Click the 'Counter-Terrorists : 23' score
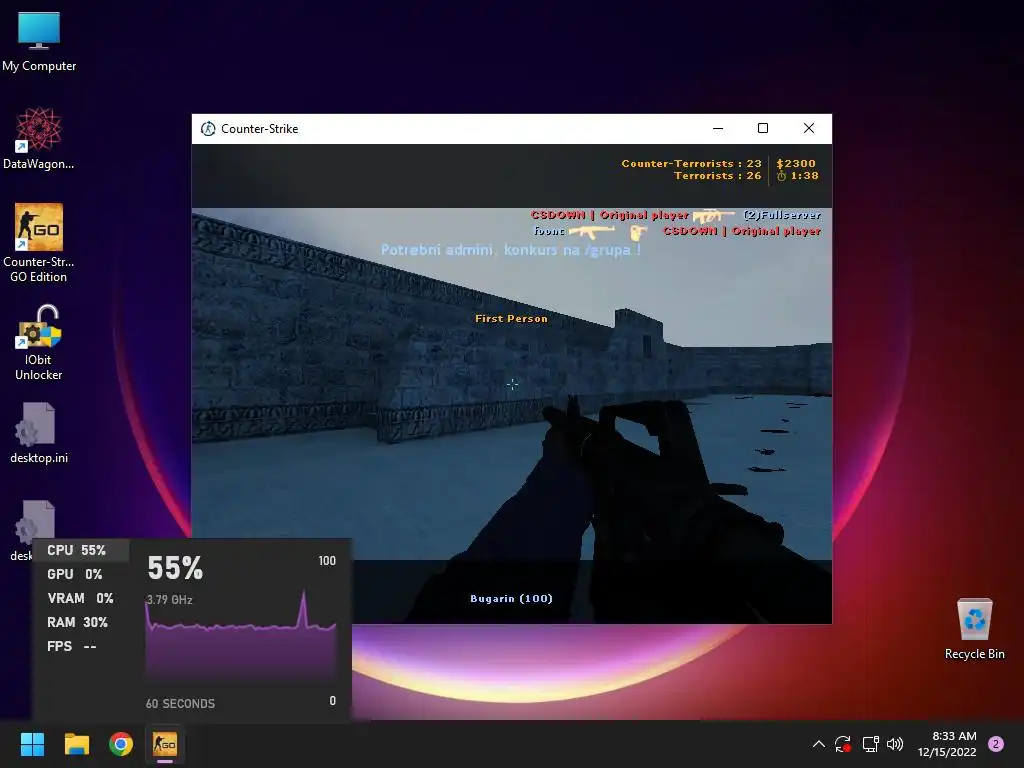The image size is (1024, 768). click(x=691, y=163)
